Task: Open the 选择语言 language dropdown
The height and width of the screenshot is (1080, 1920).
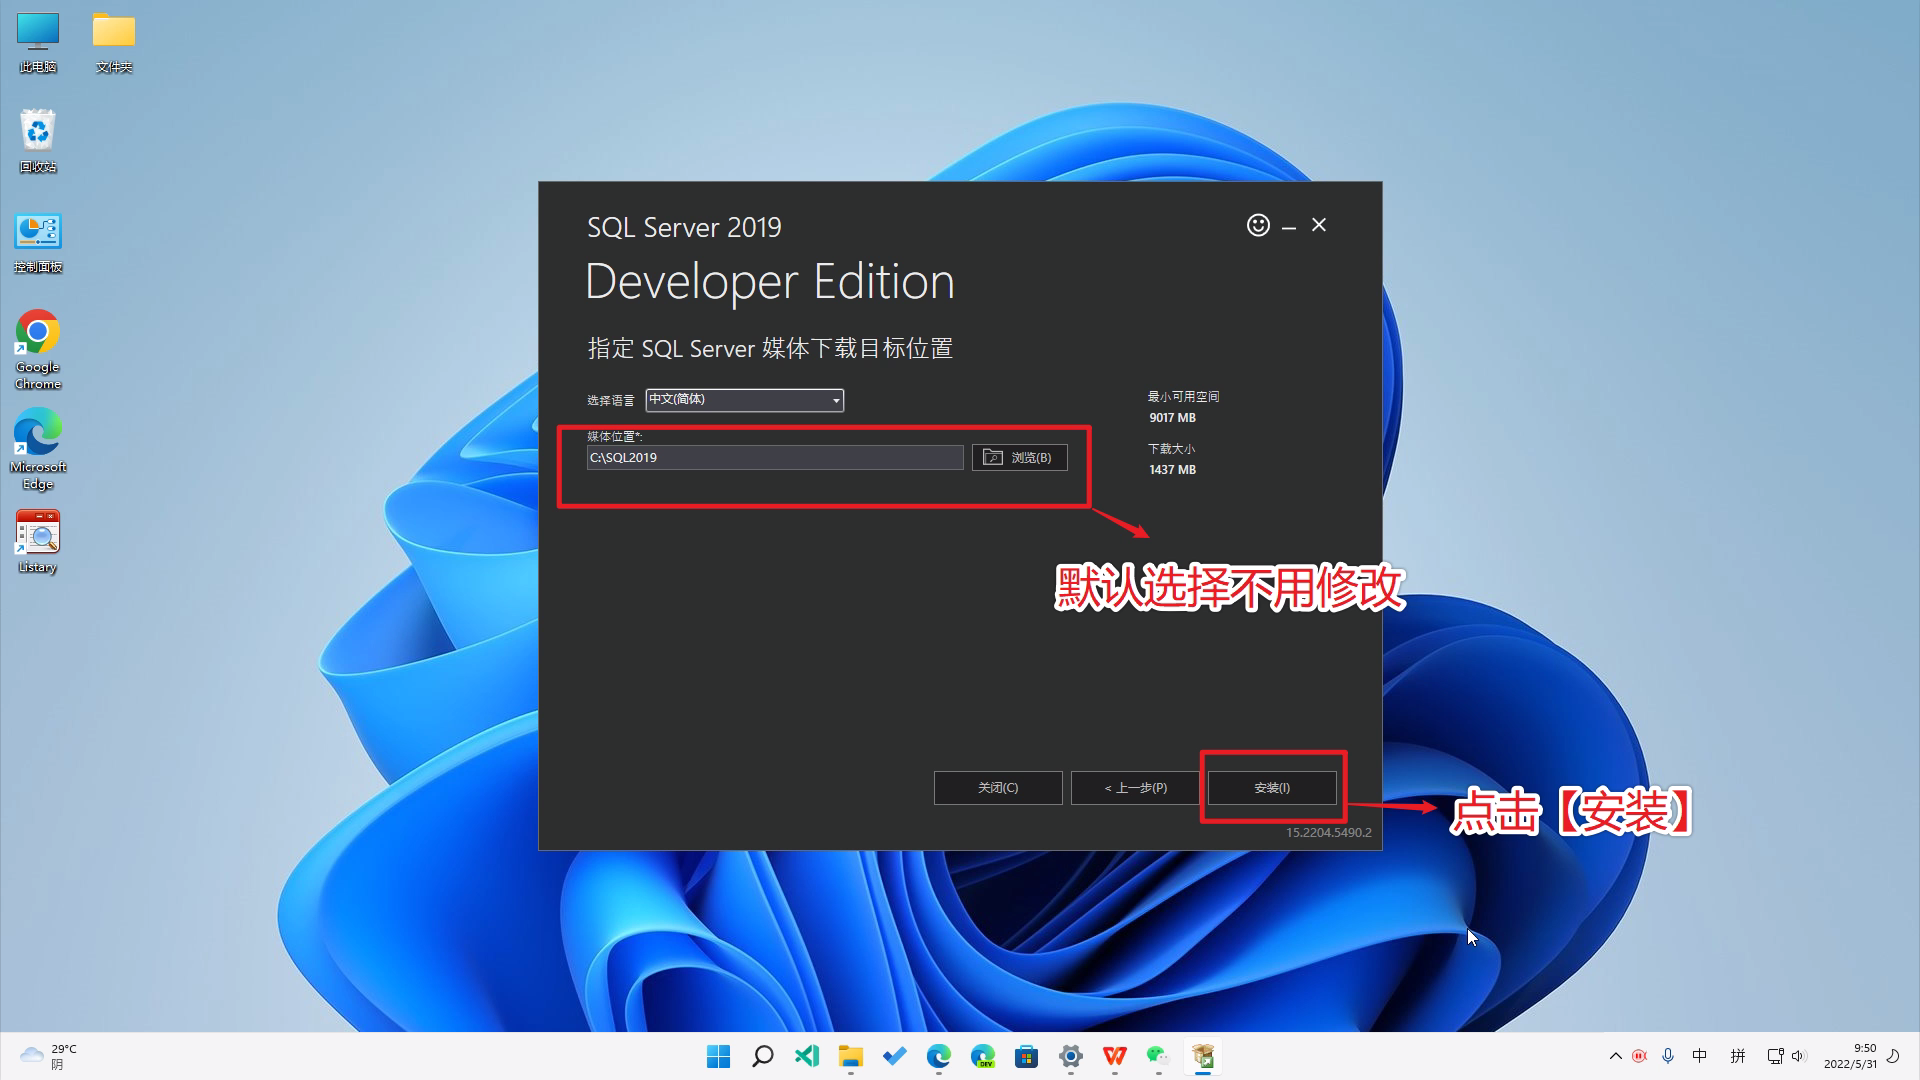Action: point(745,400)
